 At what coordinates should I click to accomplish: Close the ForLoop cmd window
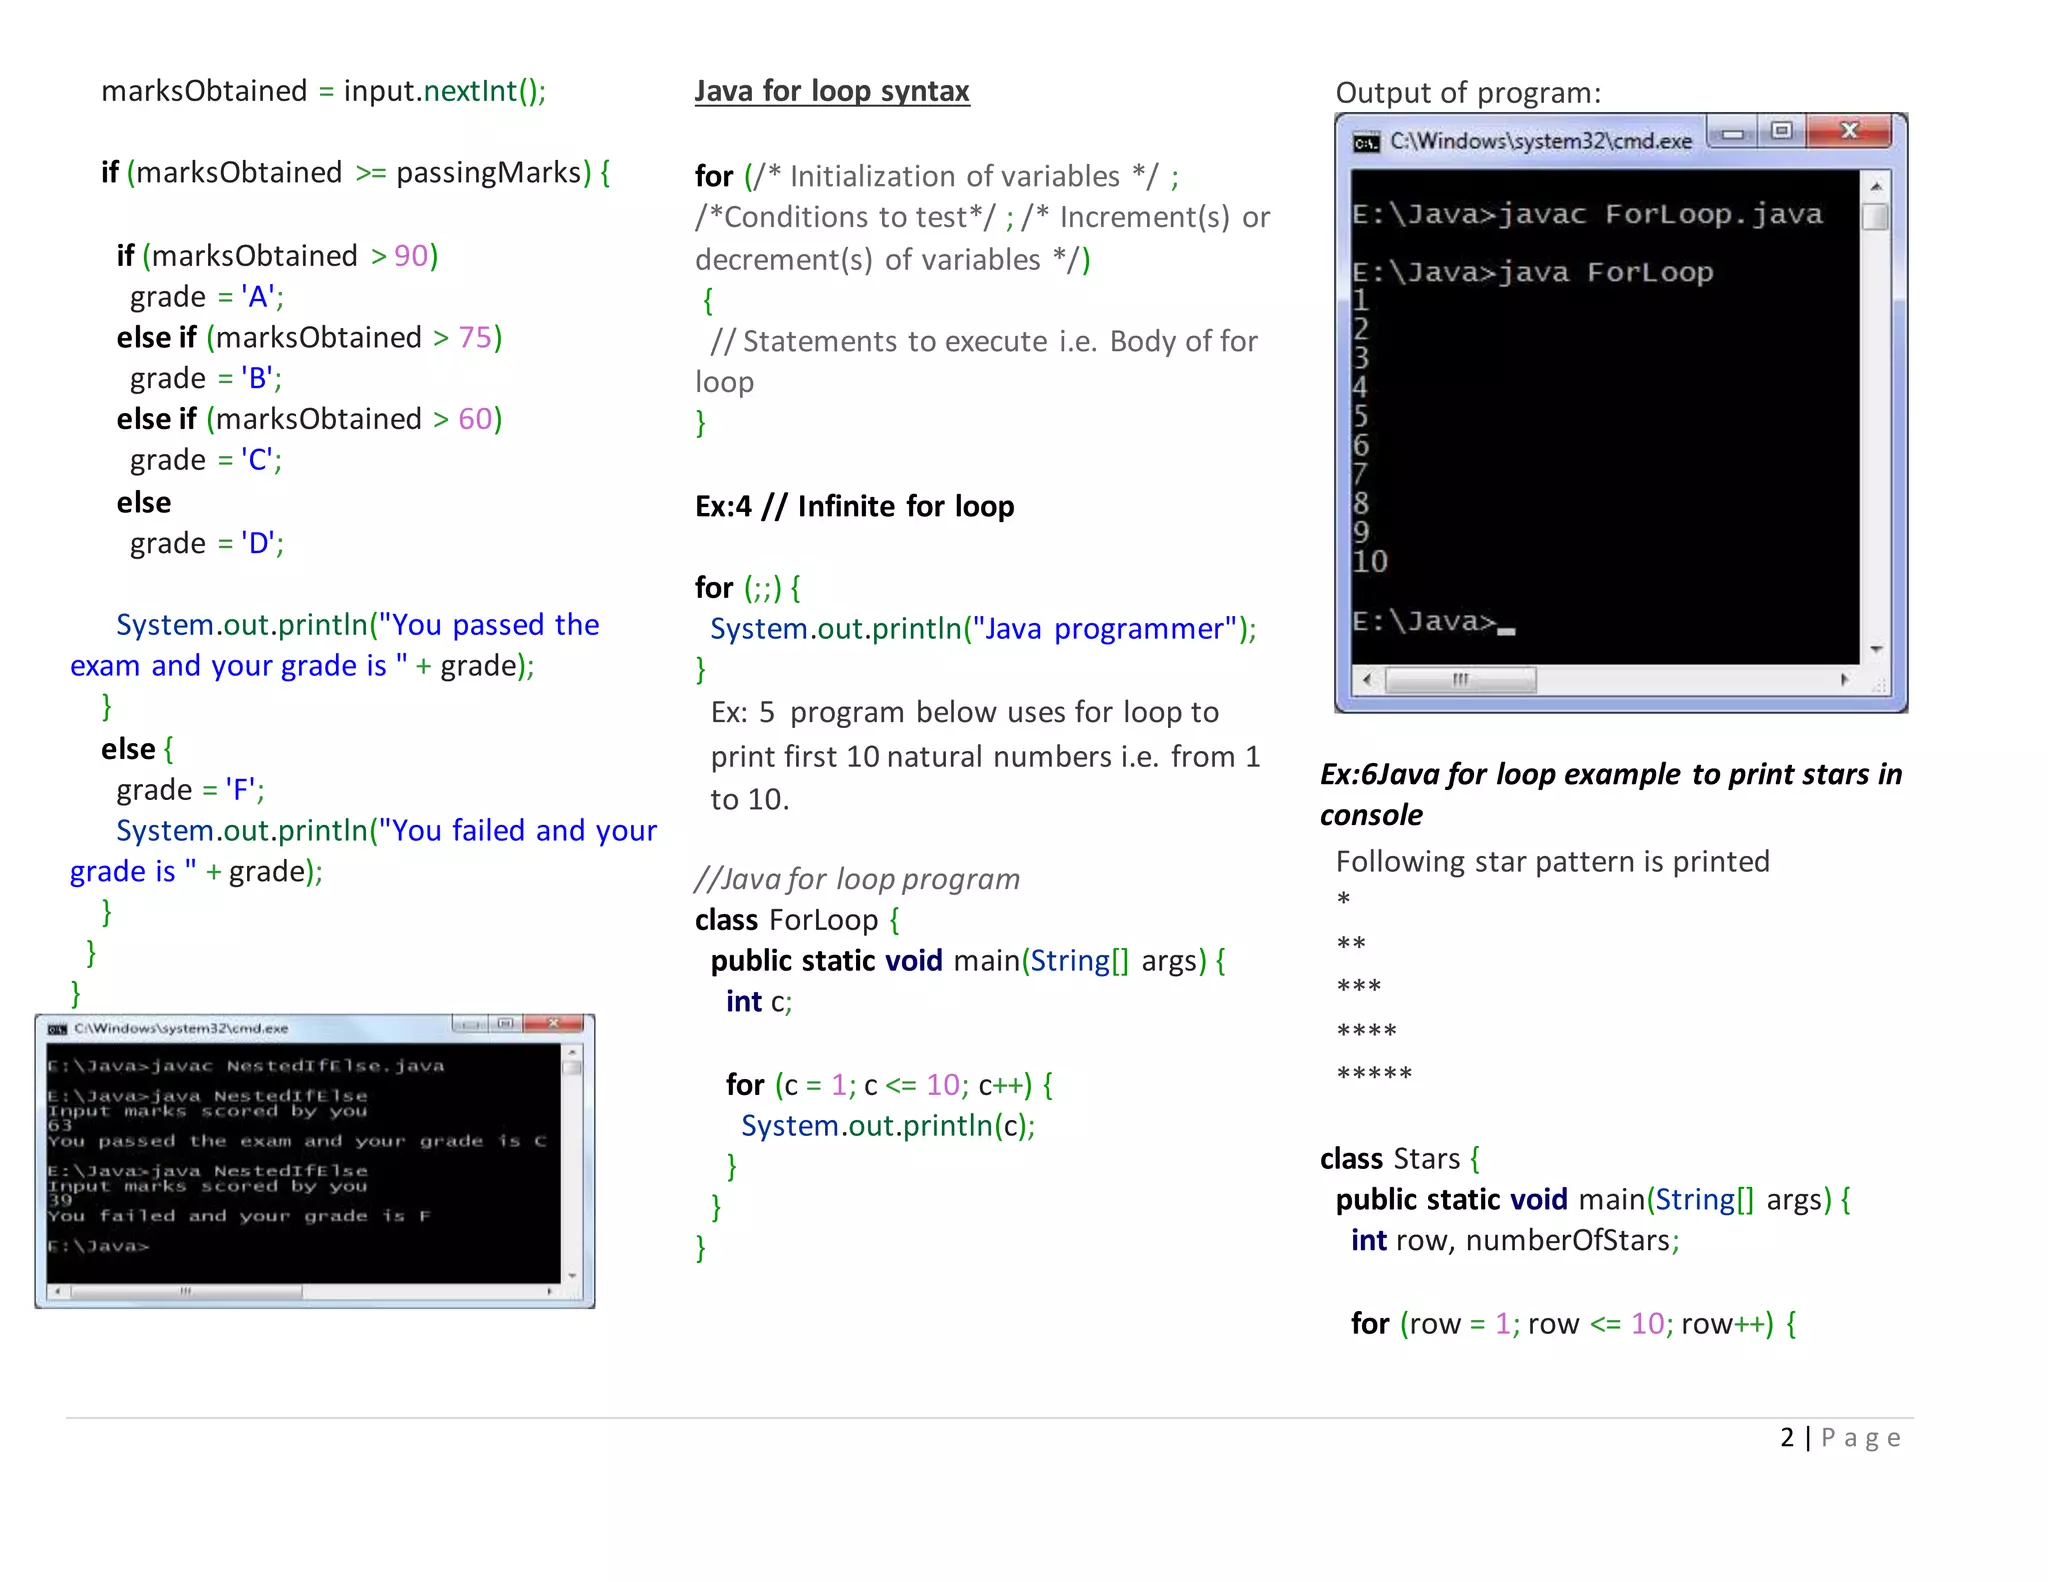pos(1849,131)
